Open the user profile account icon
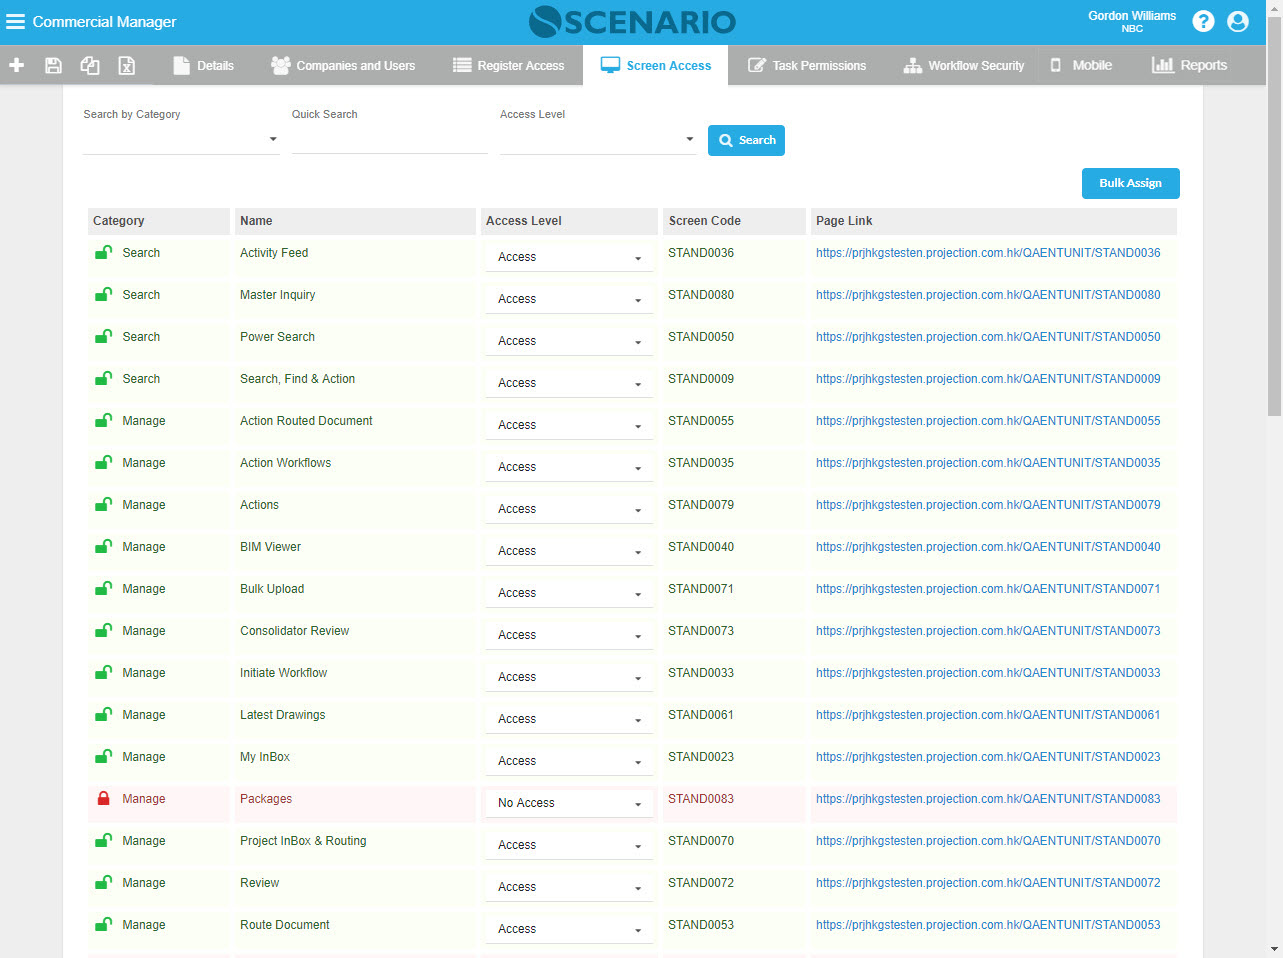Screen dimensions: 1283x958 point(1238,21)
